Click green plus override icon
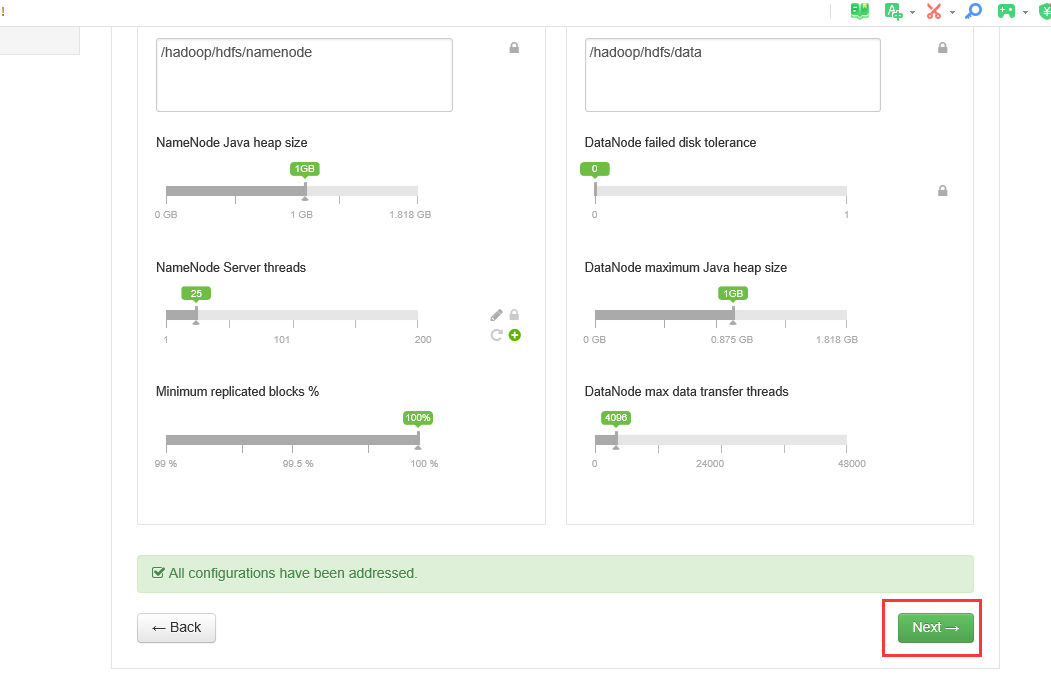 click(x=515, y=335)
